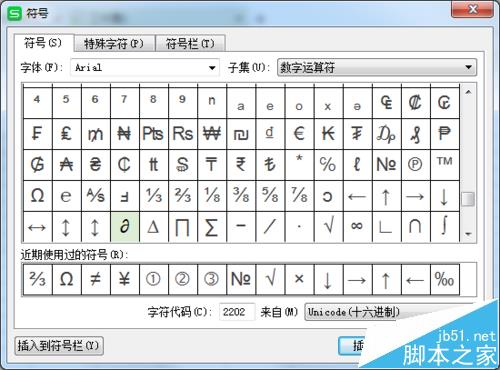Open the 符号栏(T) tab
This screenshot has width=500, height=370.
(190, 44)
